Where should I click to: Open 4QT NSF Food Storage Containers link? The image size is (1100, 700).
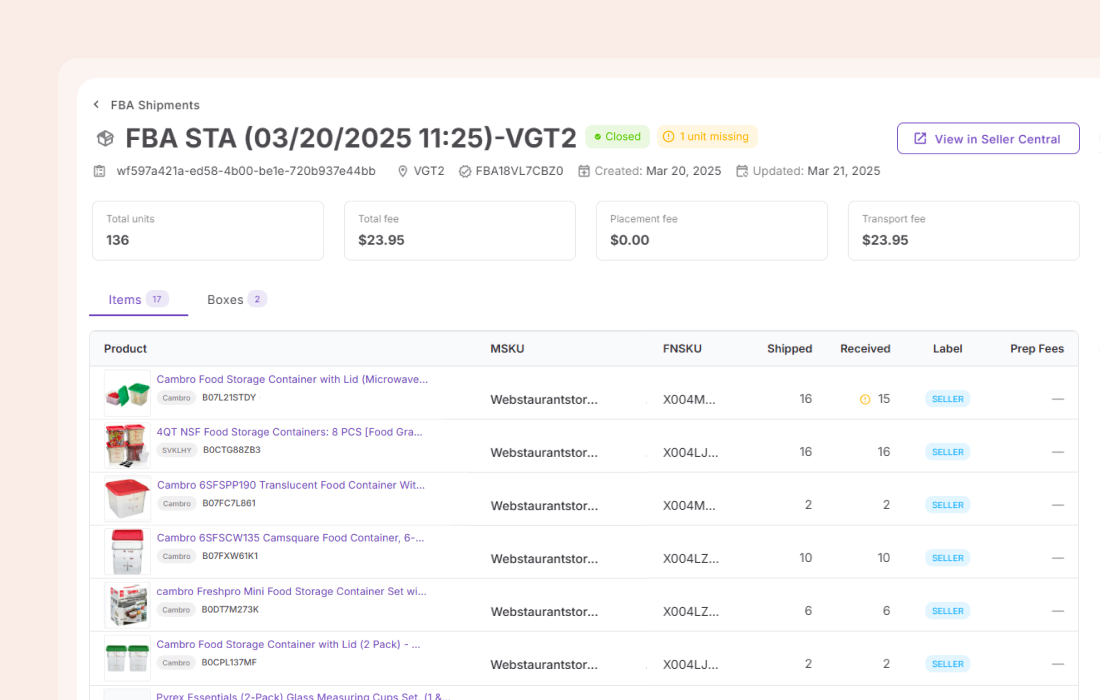click(x=289, y=432)
